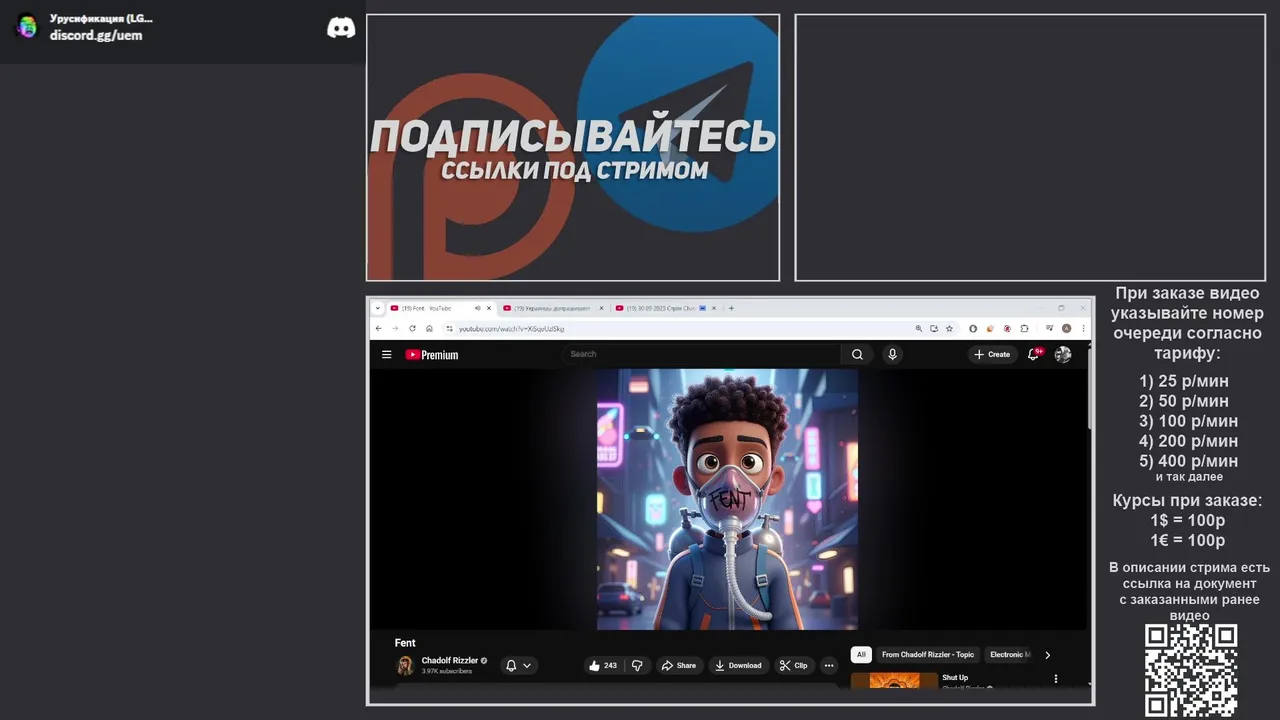Viewport: 1280px width, 720px height.
Task: Open more actions ellipsis under the video
Action: pos(828,665)
